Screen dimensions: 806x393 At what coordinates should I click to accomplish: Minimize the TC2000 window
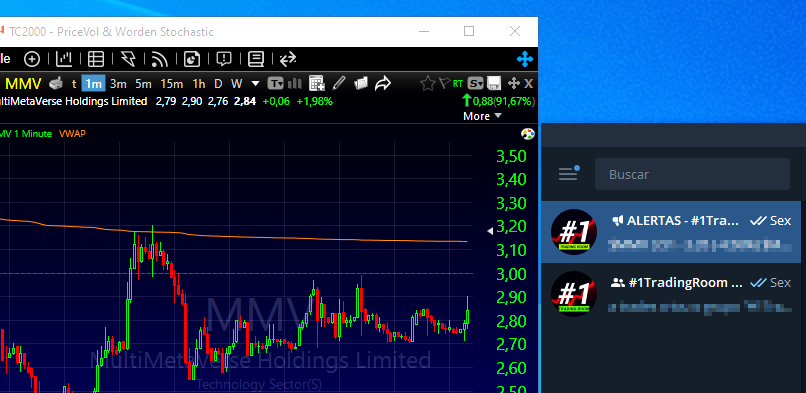(x=424, y=31)
